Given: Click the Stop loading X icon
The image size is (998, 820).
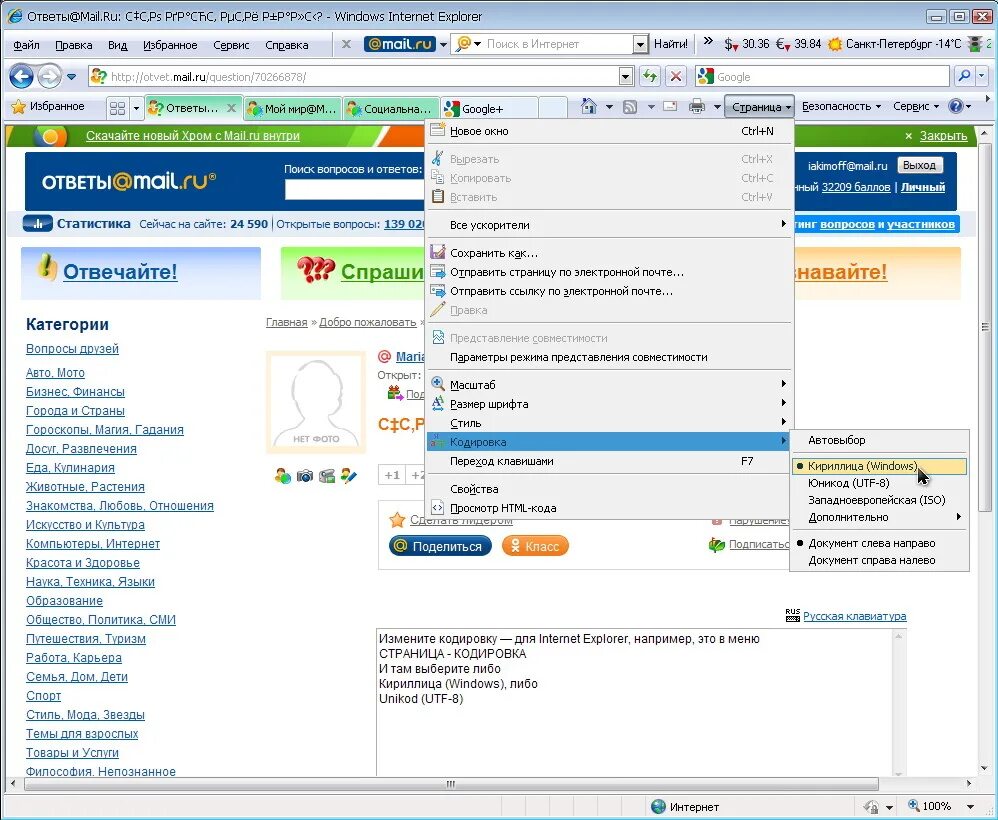Looking at the screenshot, I should (676, 76).
